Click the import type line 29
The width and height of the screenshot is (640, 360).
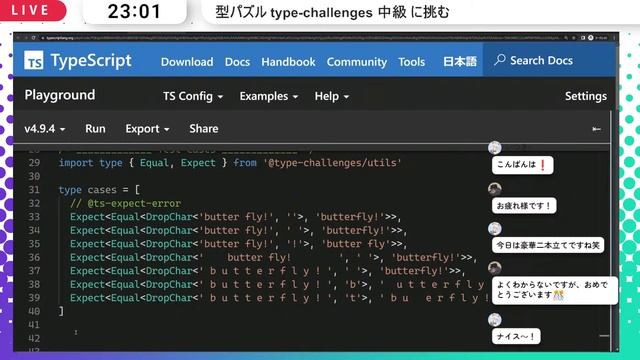tap(230, 163)
